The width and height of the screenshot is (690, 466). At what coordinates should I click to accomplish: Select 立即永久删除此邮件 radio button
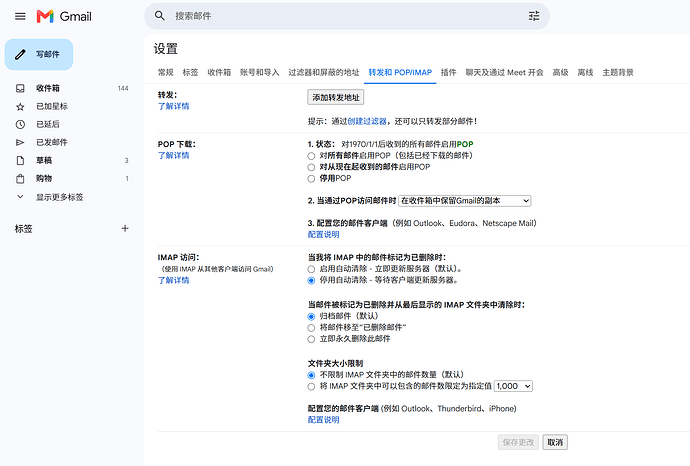click(311, 339)
